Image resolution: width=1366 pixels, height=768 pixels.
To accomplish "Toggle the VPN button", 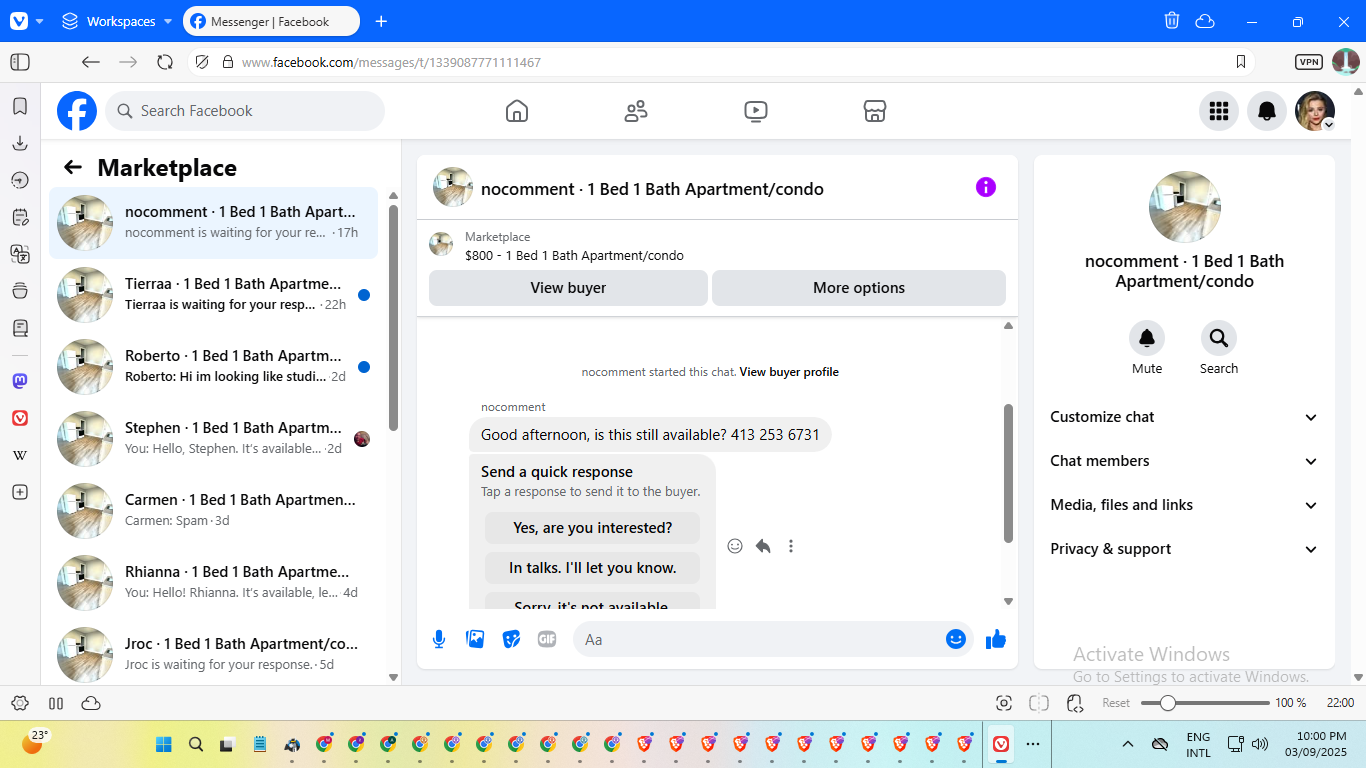I will [x=1309, y=62].
